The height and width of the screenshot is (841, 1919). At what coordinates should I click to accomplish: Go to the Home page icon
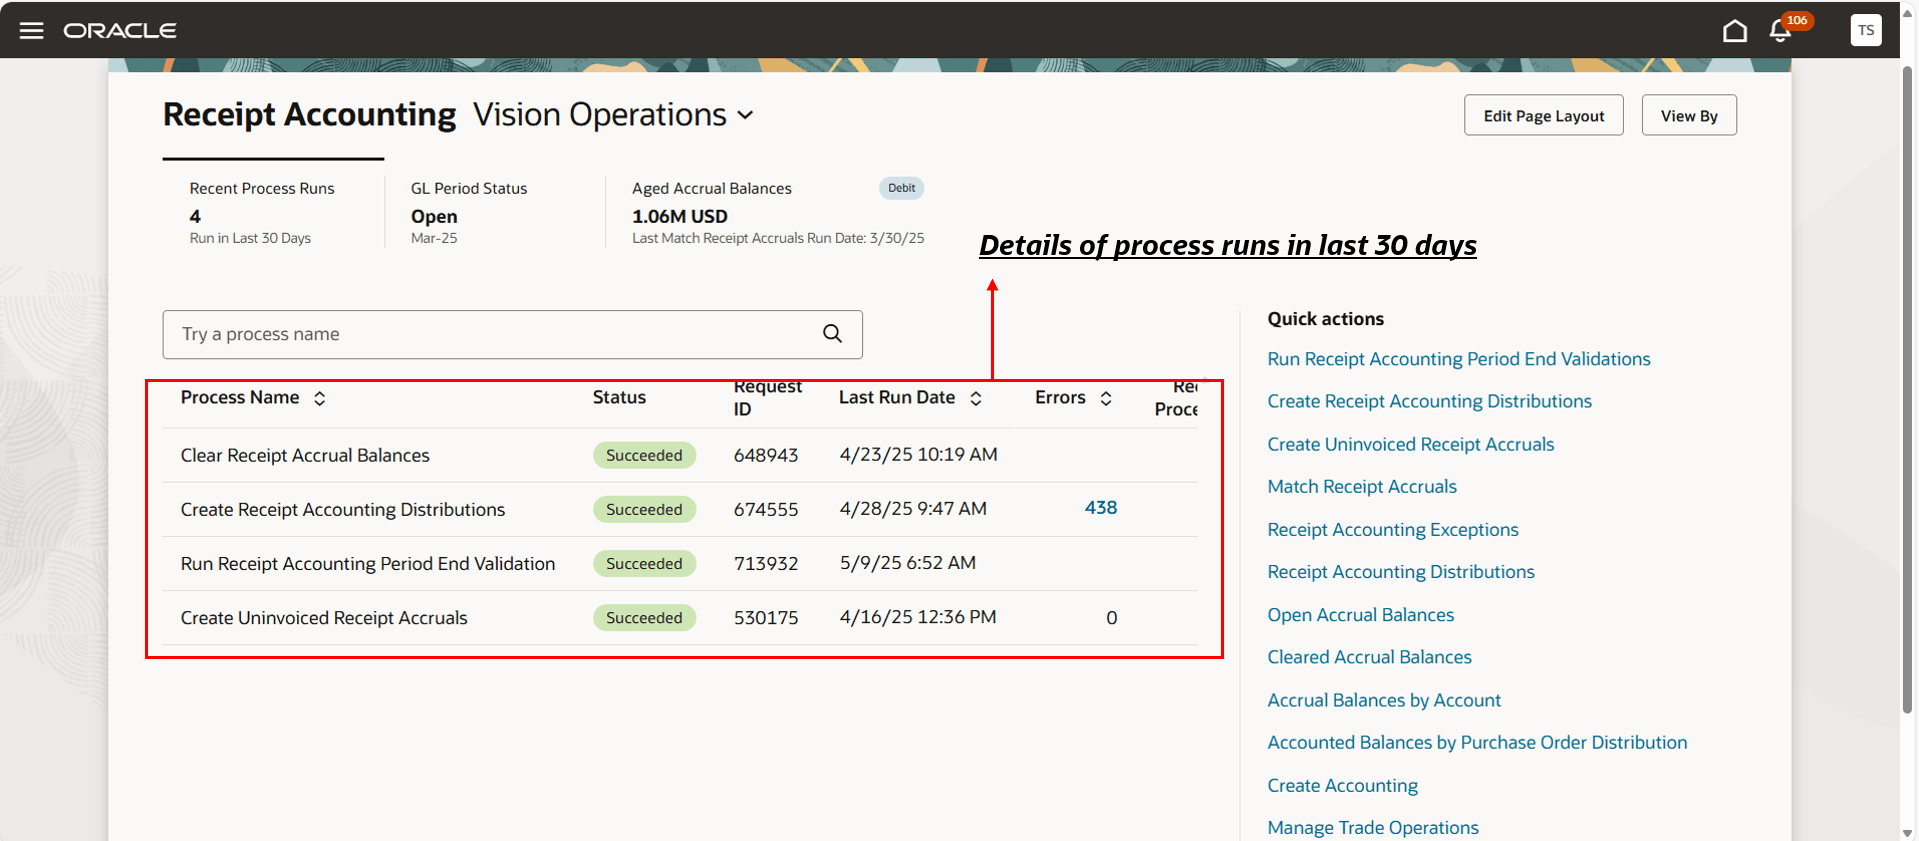coord(1735,31)
